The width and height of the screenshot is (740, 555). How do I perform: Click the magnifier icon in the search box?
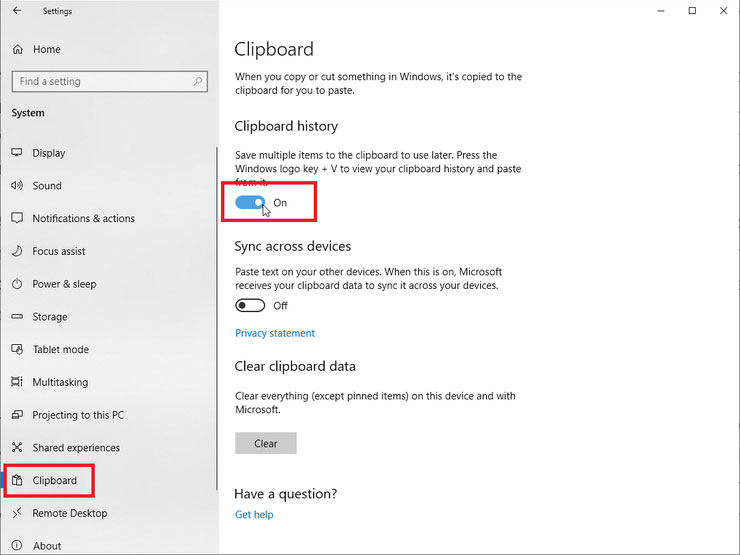click(x=198, y=81)
